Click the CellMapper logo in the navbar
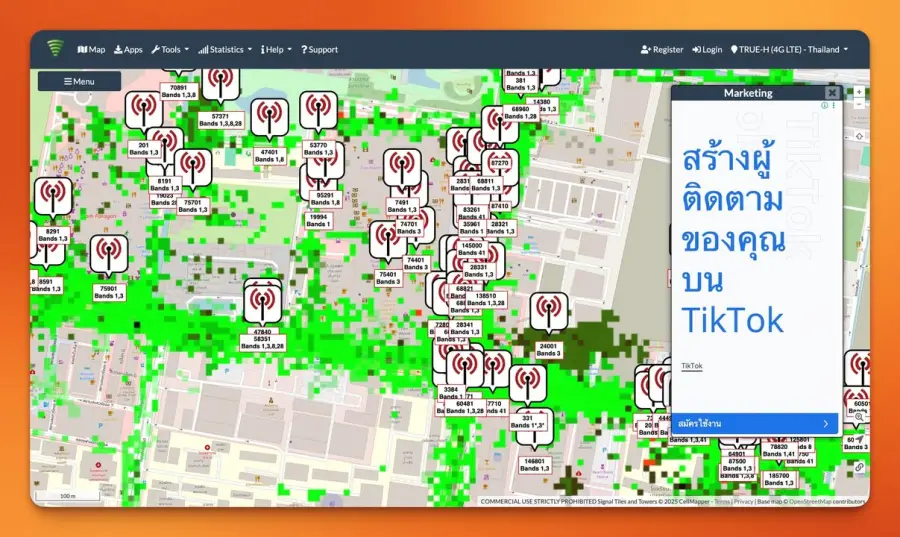This screenshot has width=900, height=537. [55, 48]
